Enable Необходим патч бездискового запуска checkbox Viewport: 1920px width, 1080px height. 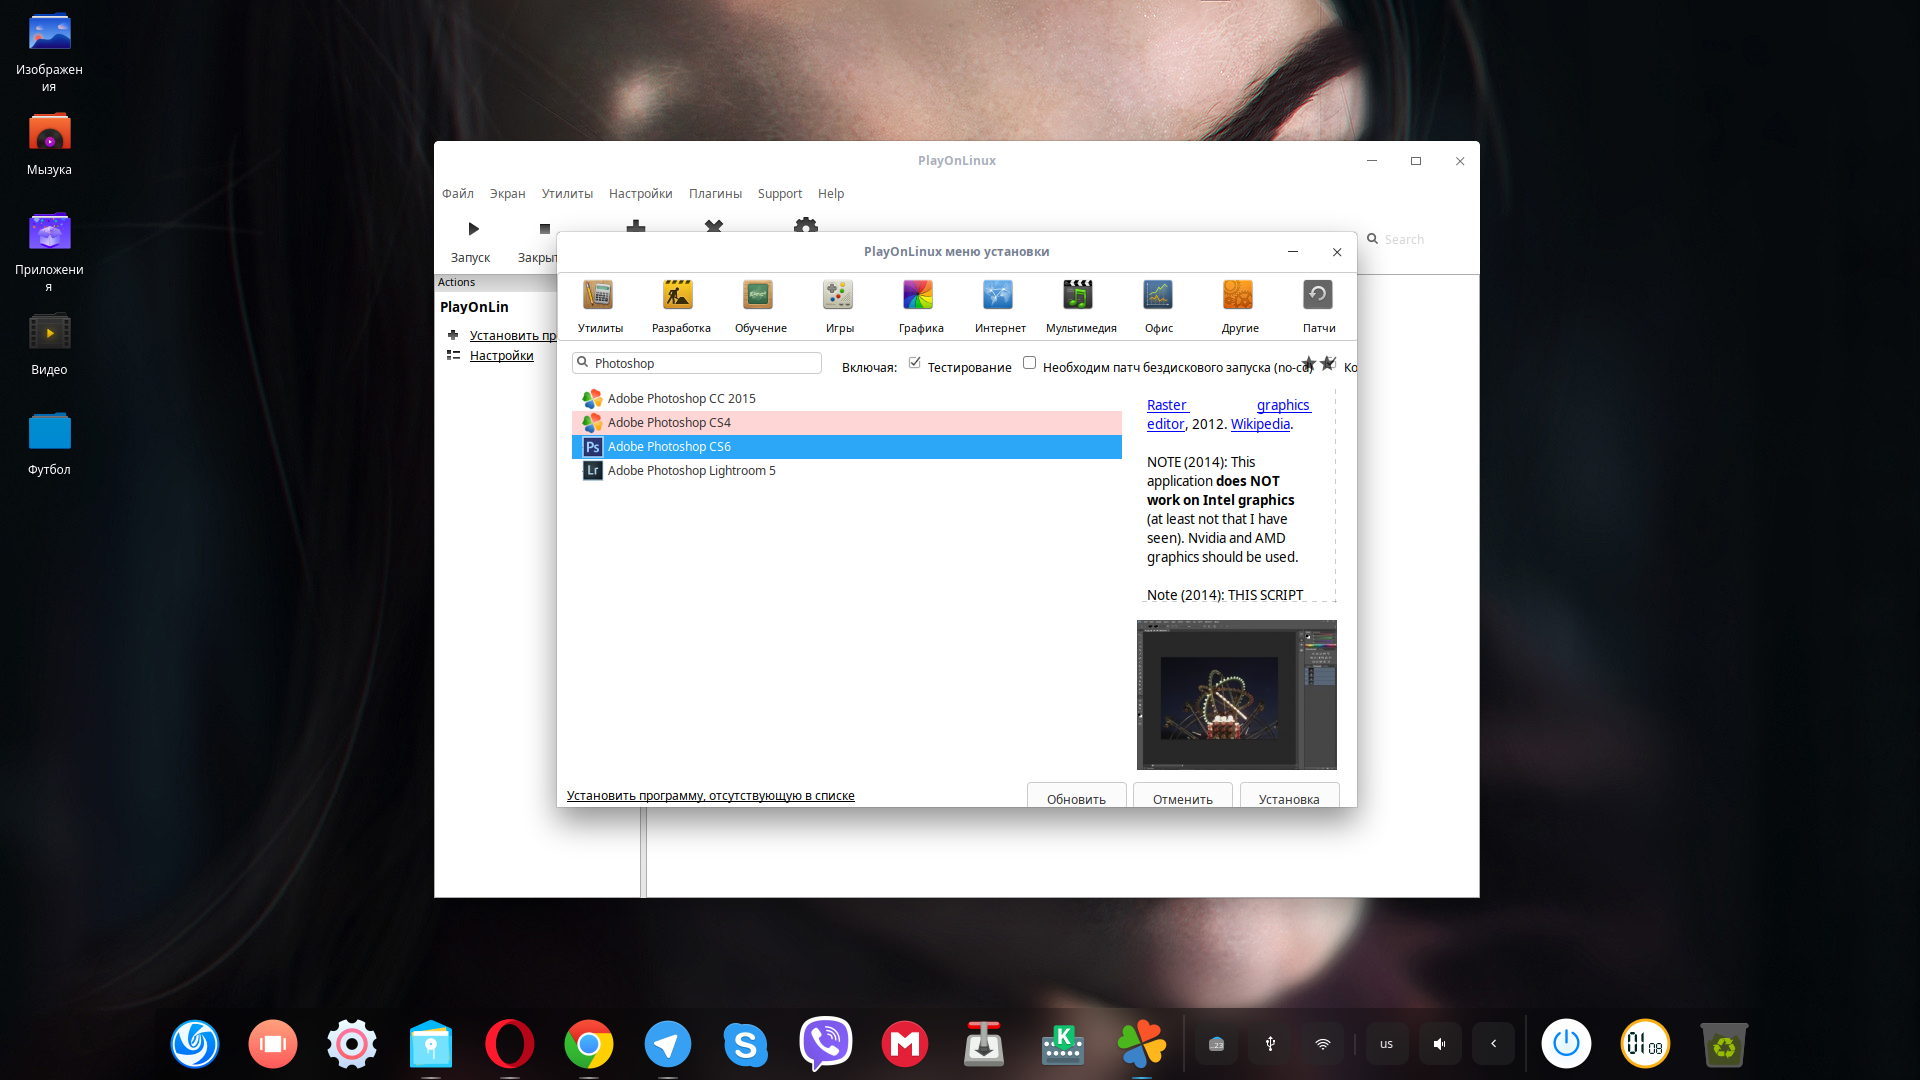click(1030, 363)
